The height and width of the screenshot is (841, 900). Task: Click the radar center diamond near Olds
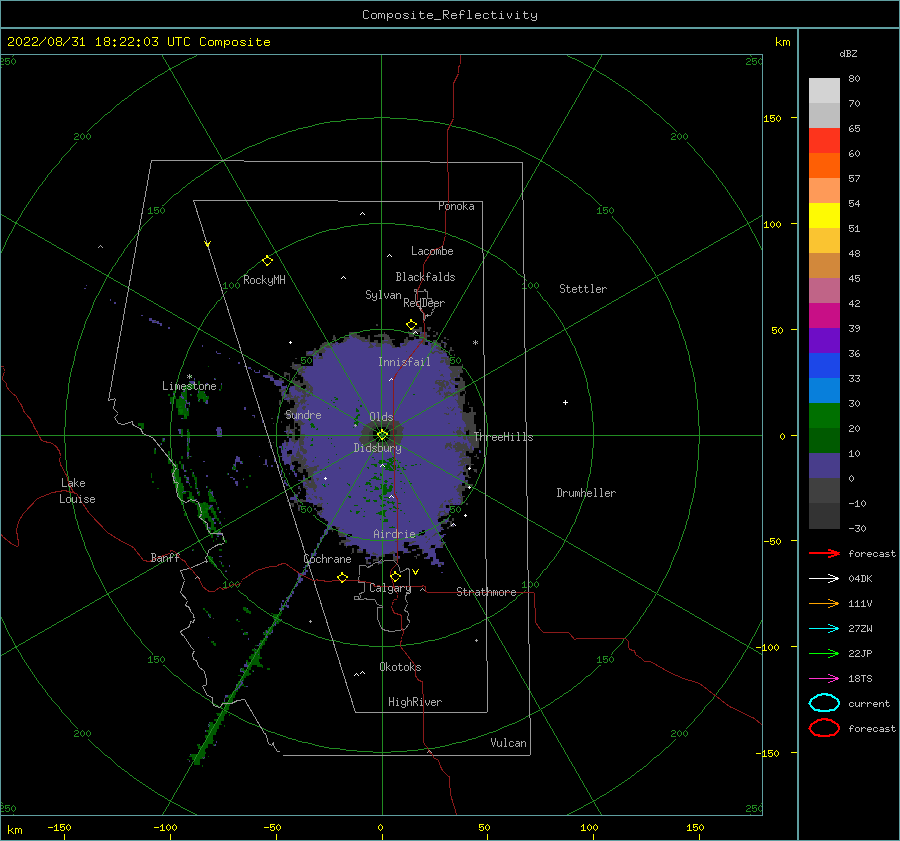click(x=382, y=435)
